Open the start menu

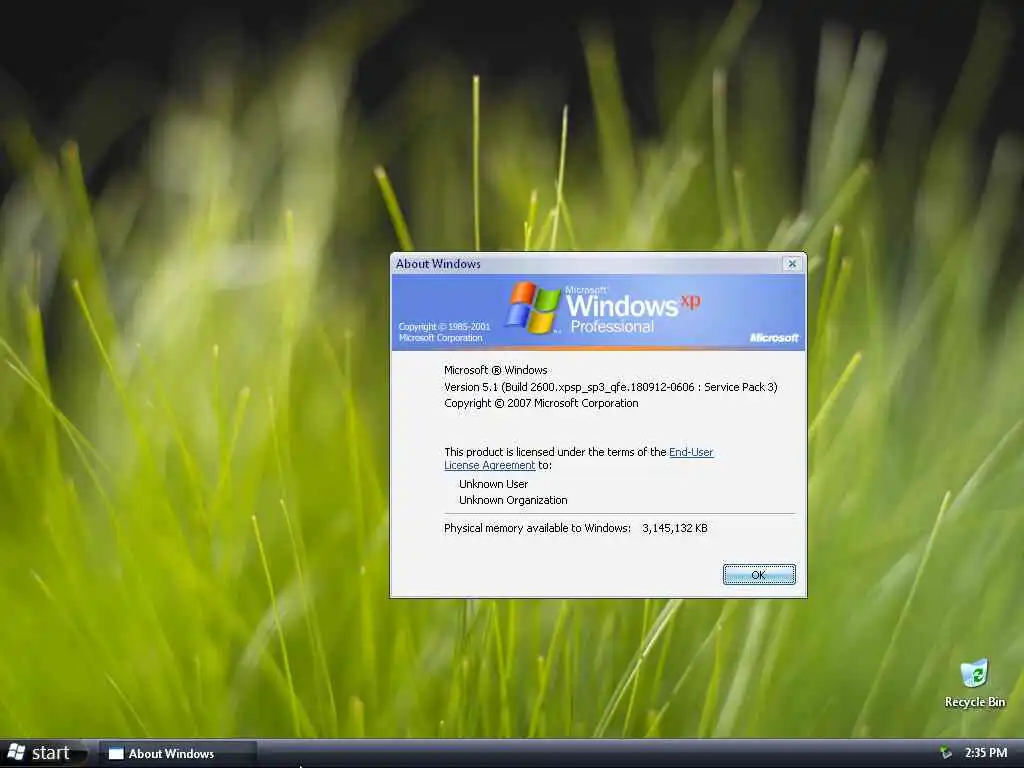[43, 753]
